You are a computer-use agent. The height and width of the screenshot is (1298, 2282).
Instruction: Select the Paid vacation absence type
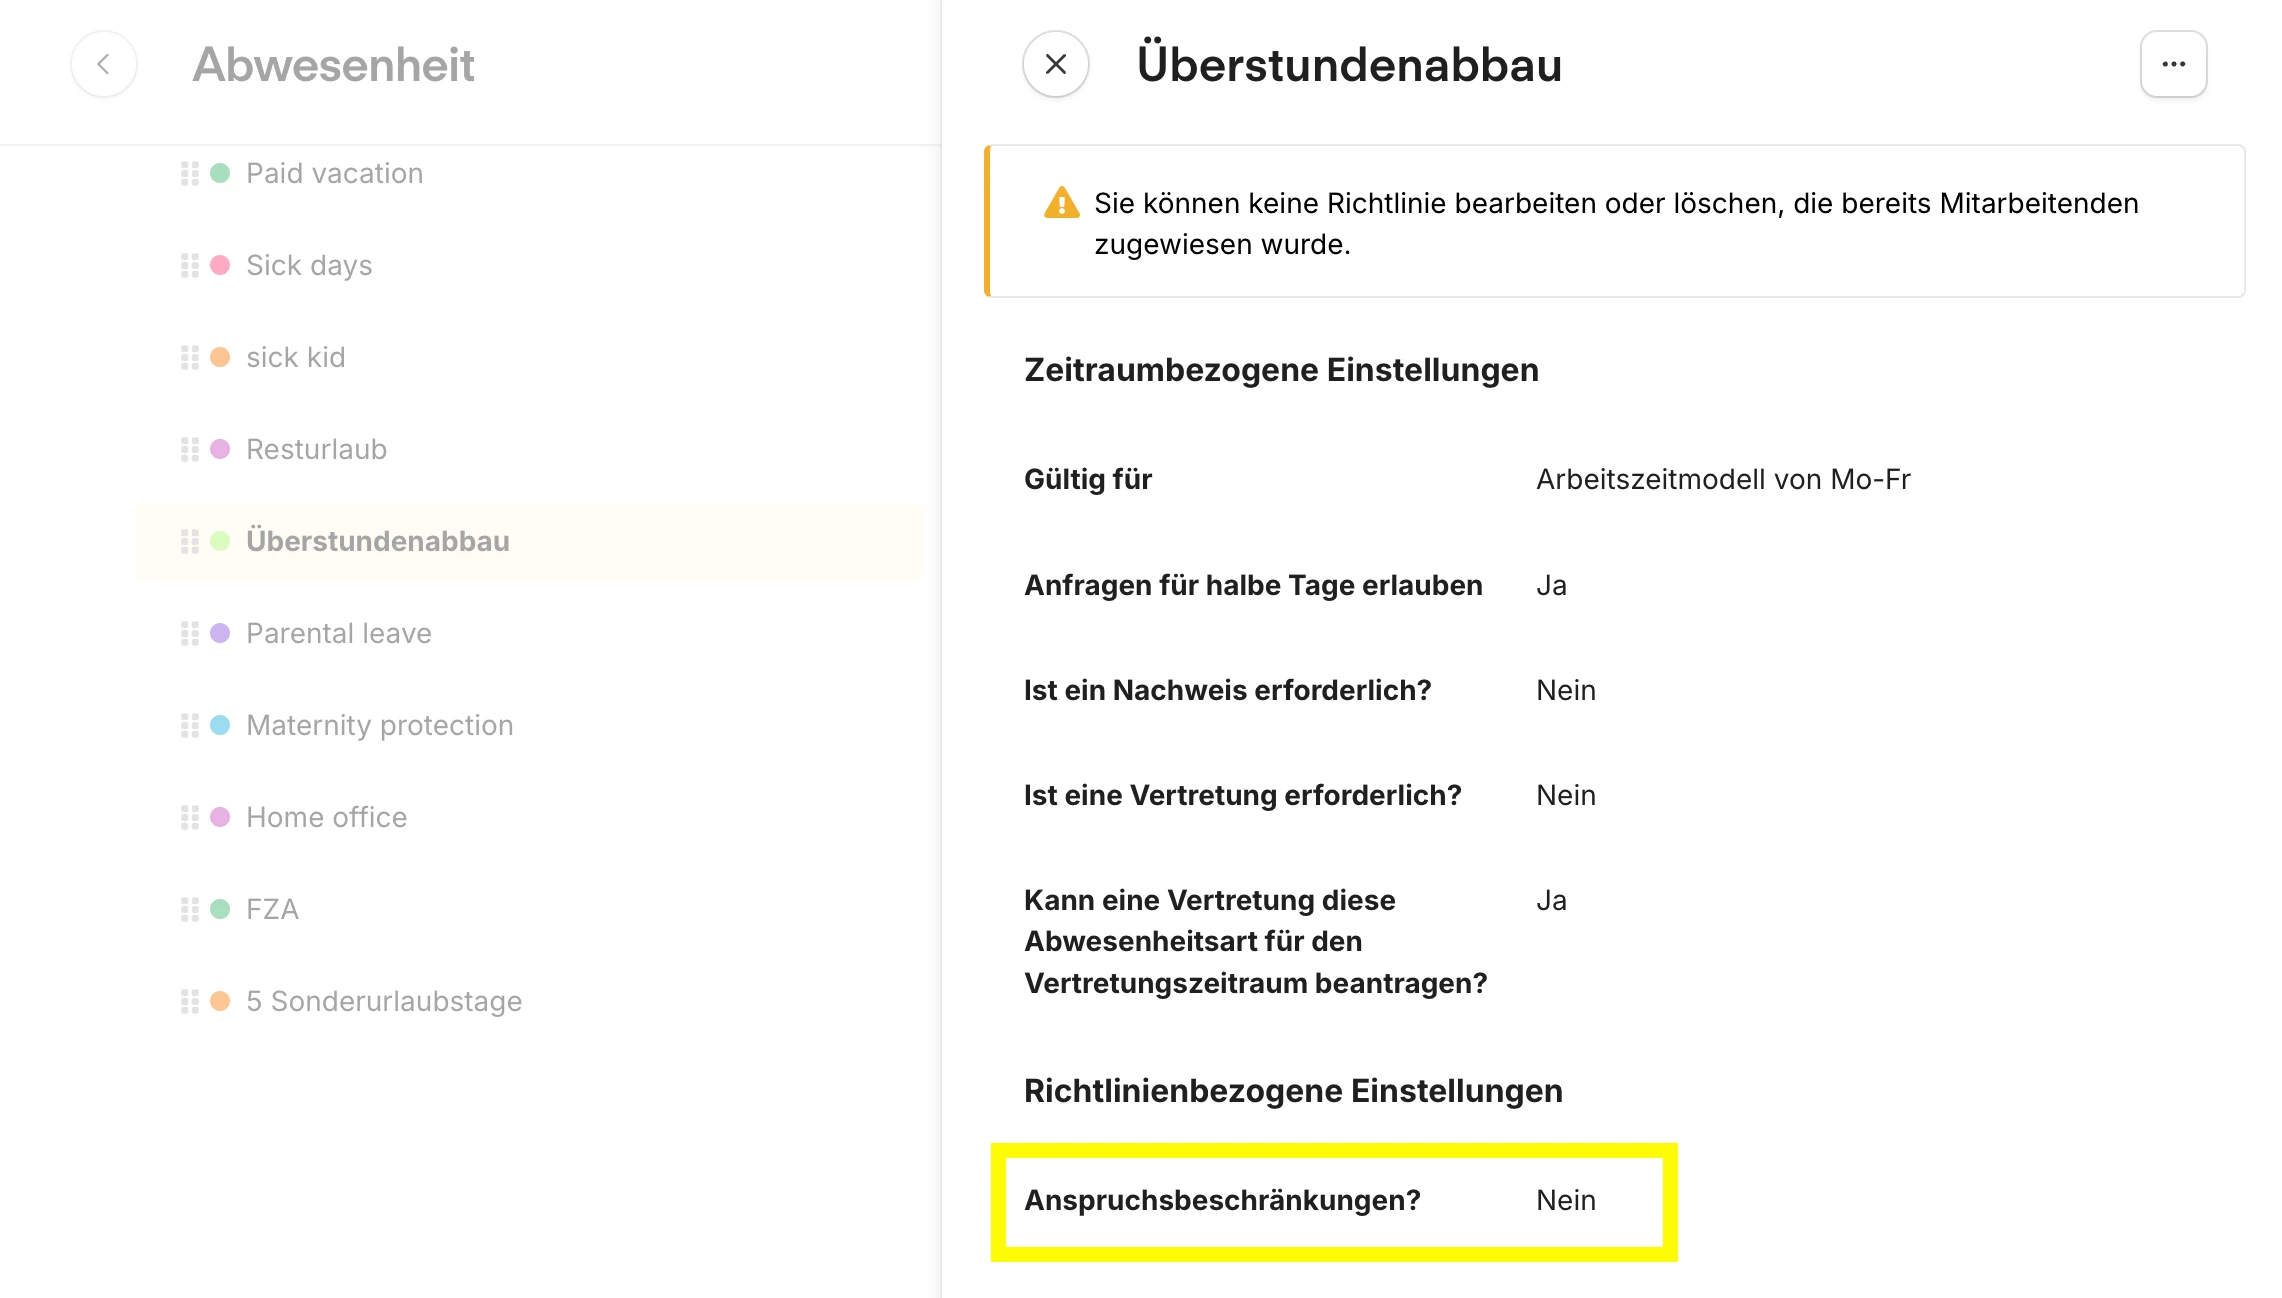pyautogui.click(x=334, y=173)
